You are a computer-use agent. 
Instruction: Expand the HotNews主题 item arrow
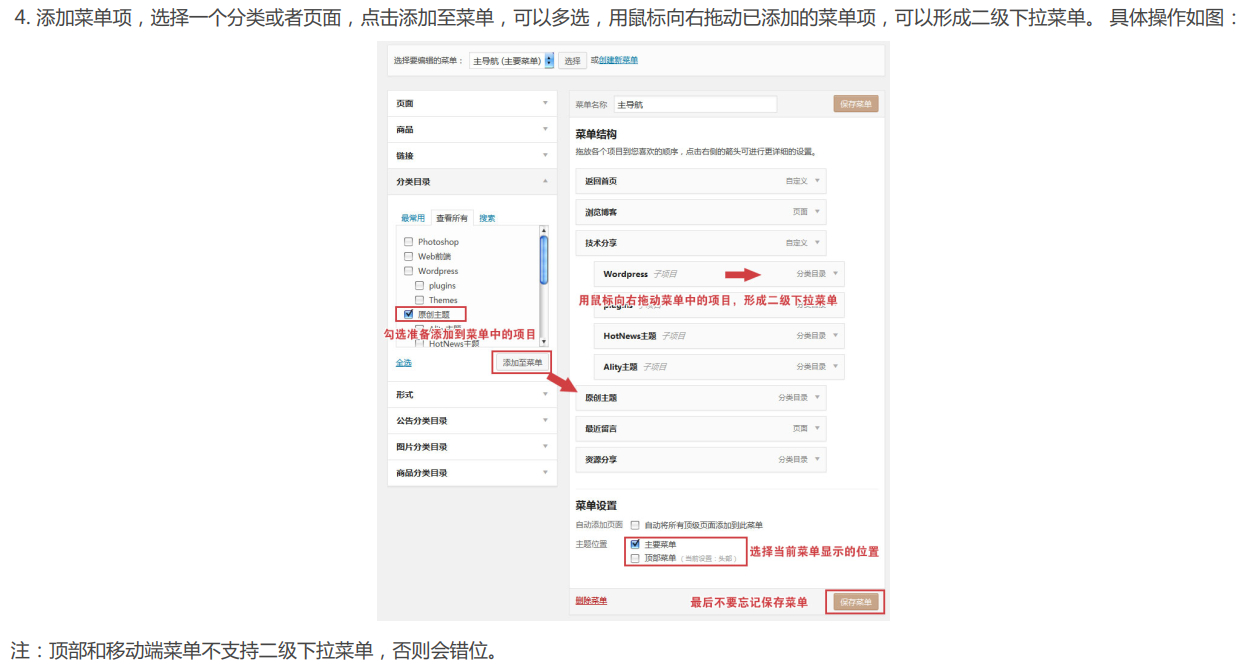835,336
